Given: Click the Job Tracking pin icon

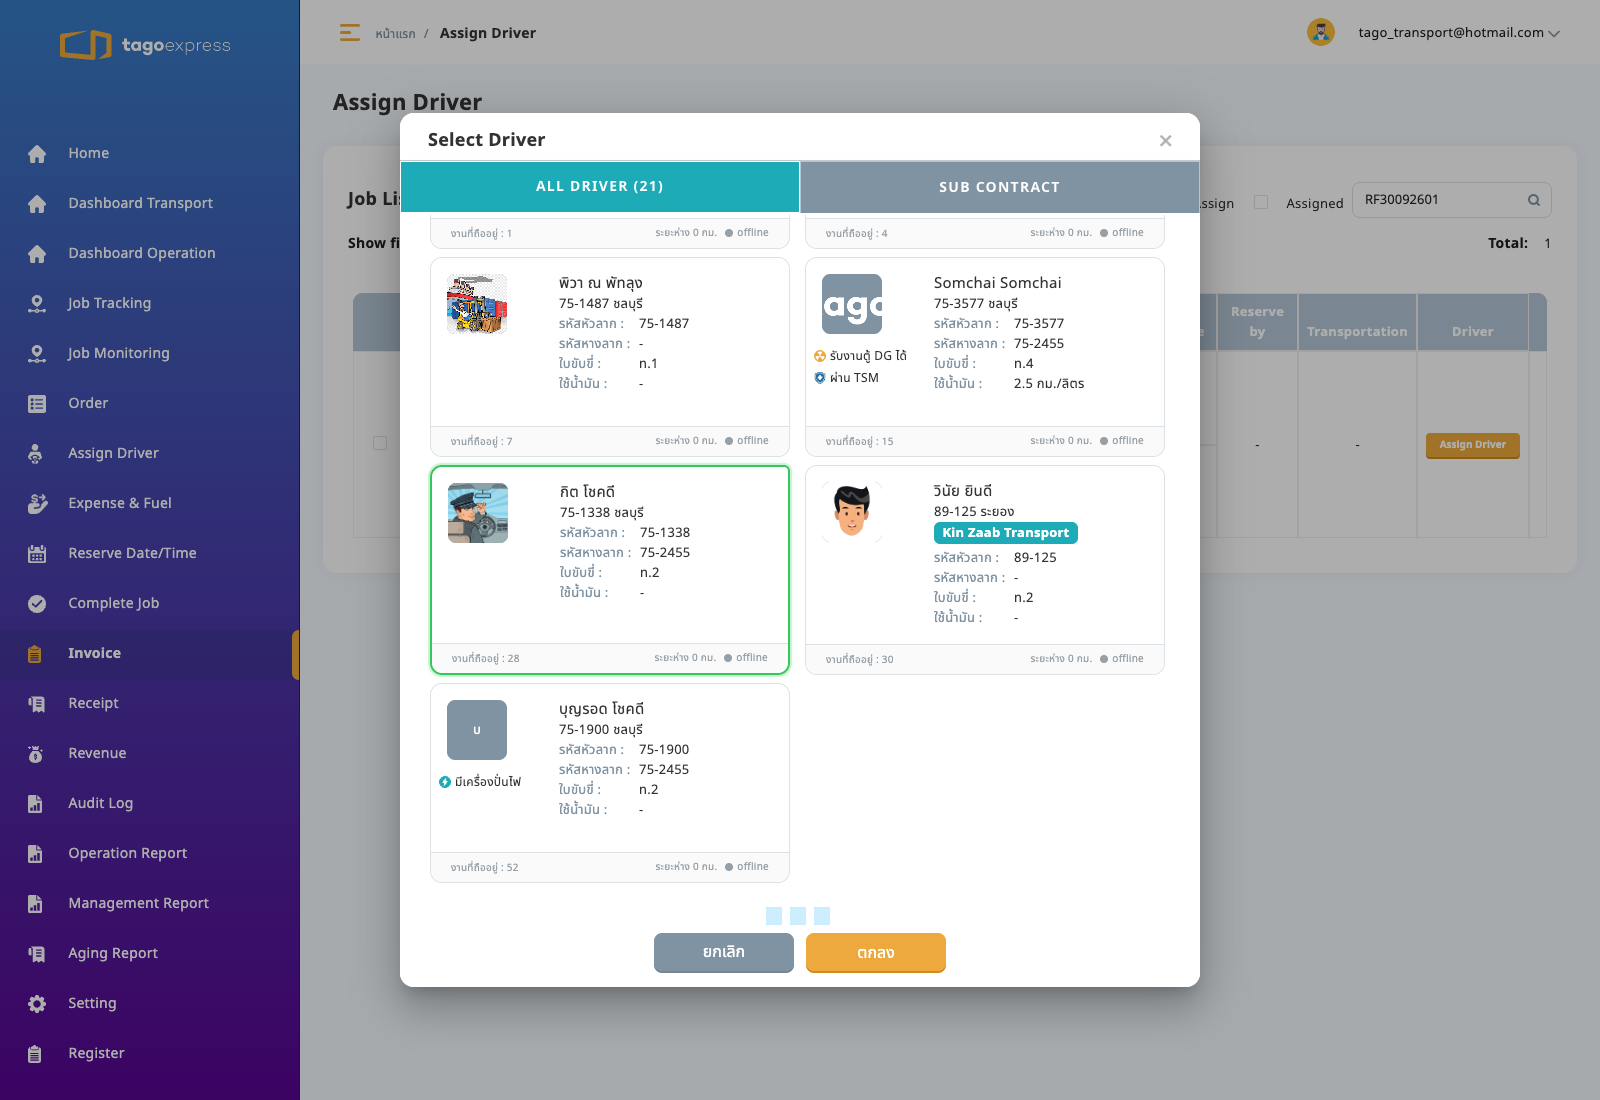Looking at the screenshot, I should 37,304.
